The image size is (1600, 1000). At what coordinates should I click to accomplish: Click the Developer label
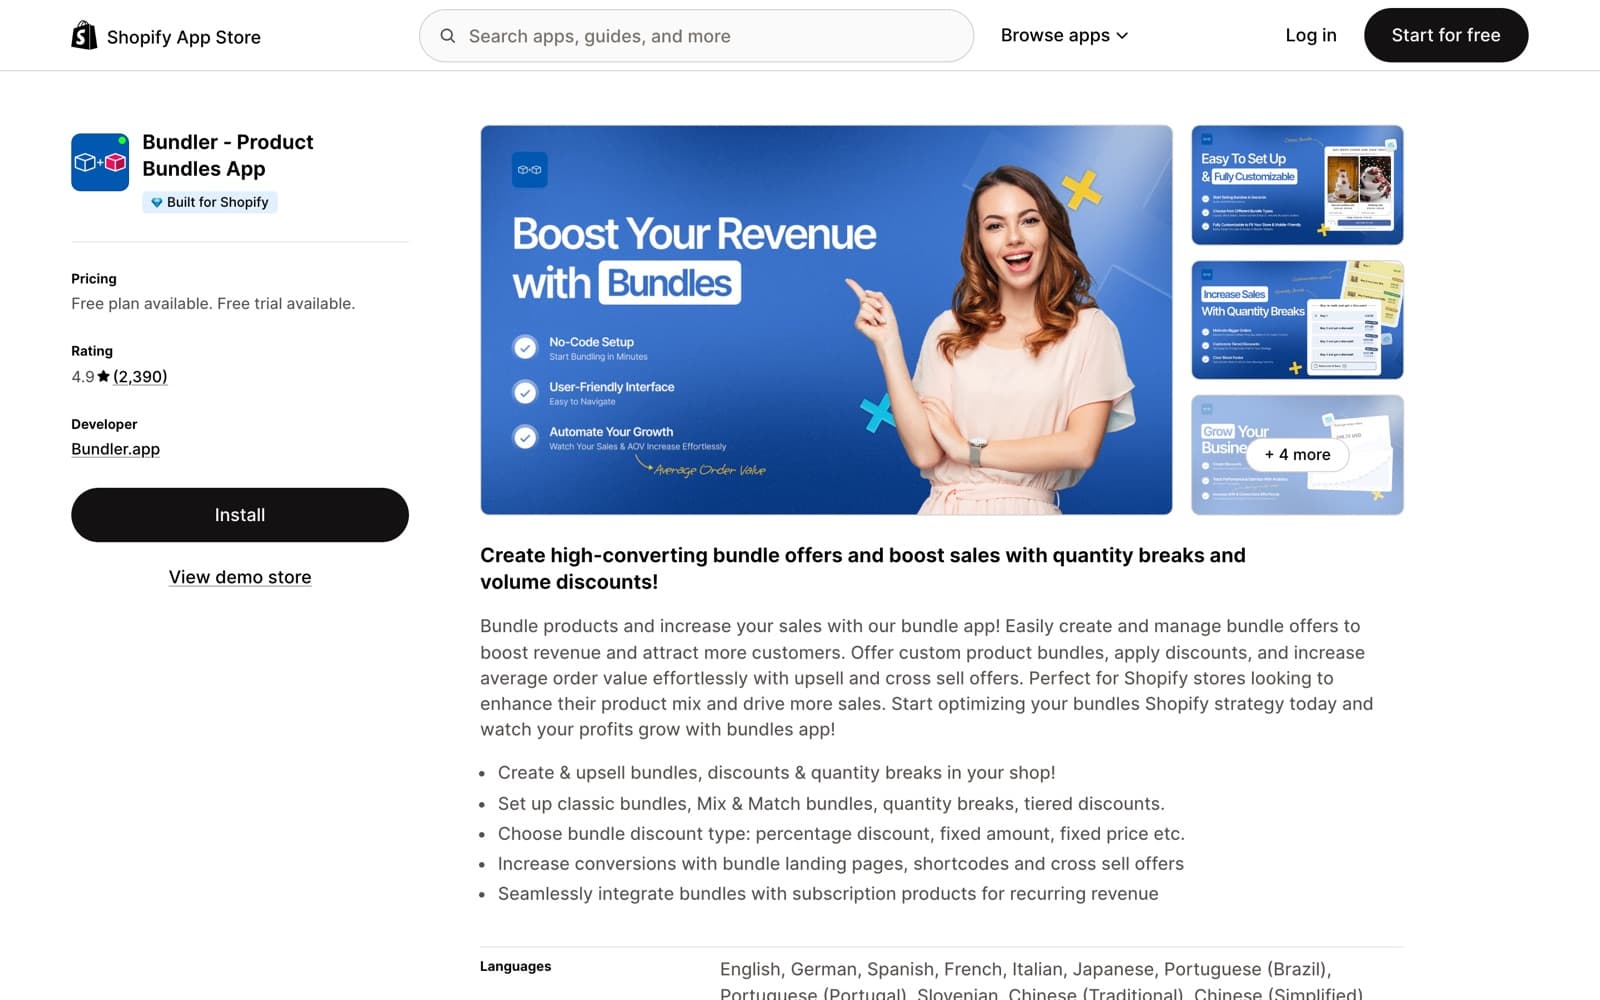[x=104, y=424]
